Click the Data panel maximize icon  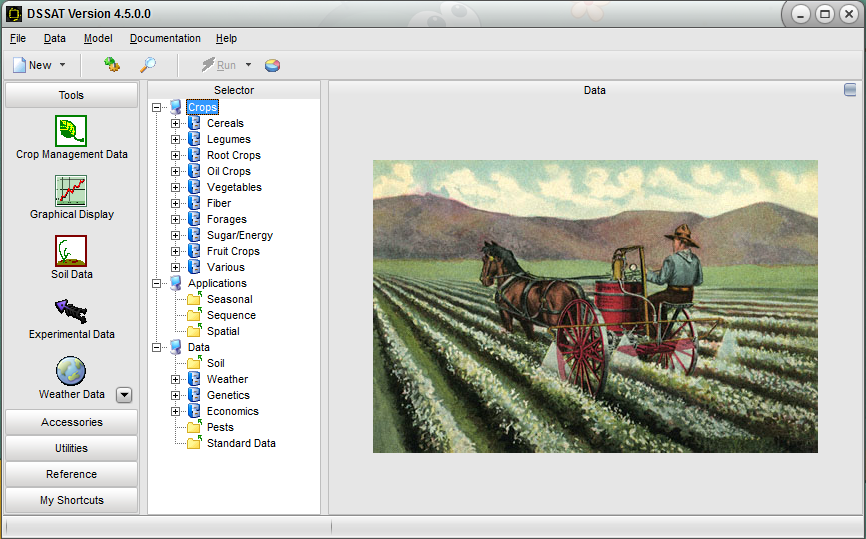point(850,89)
